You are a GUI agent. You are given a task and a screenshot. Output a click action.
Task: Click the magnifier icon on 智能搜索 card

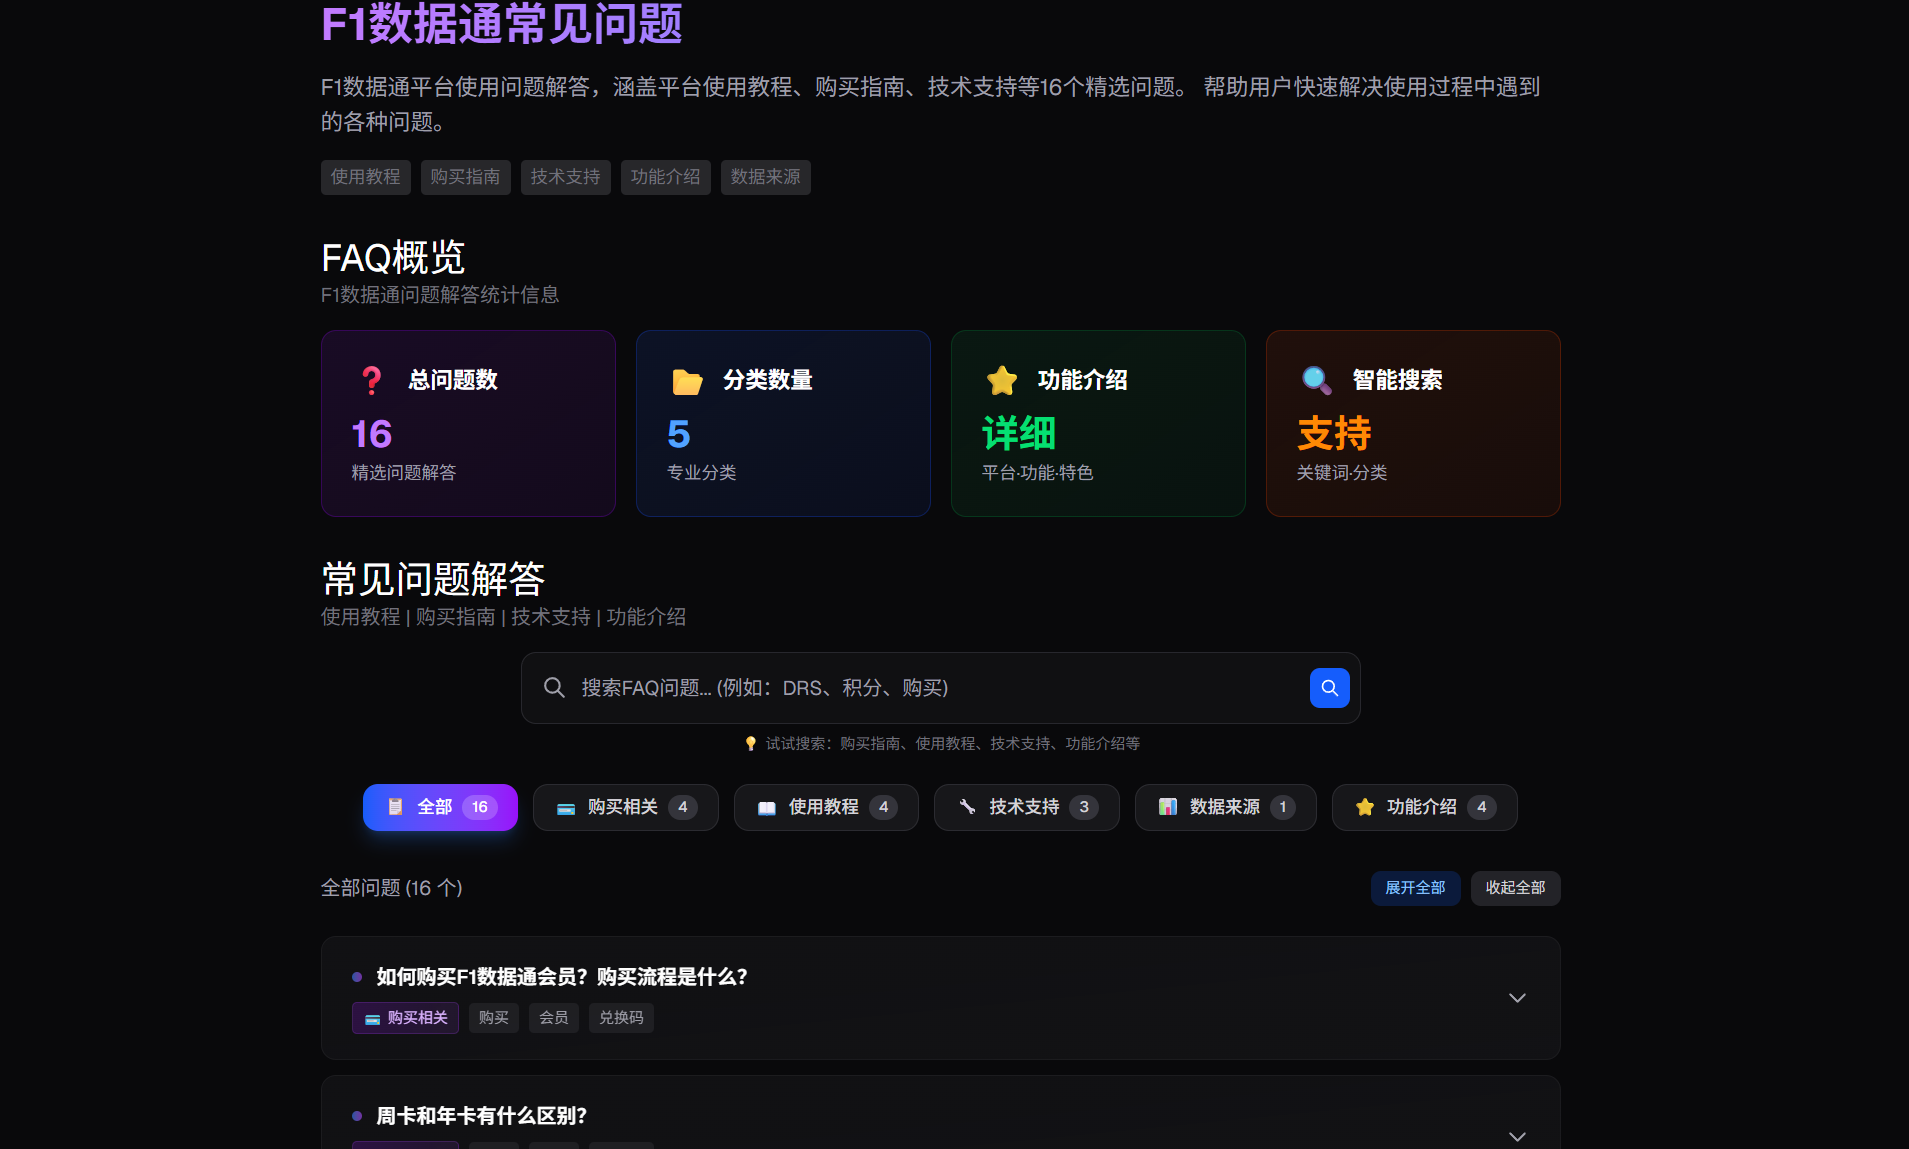point(1316,380)
